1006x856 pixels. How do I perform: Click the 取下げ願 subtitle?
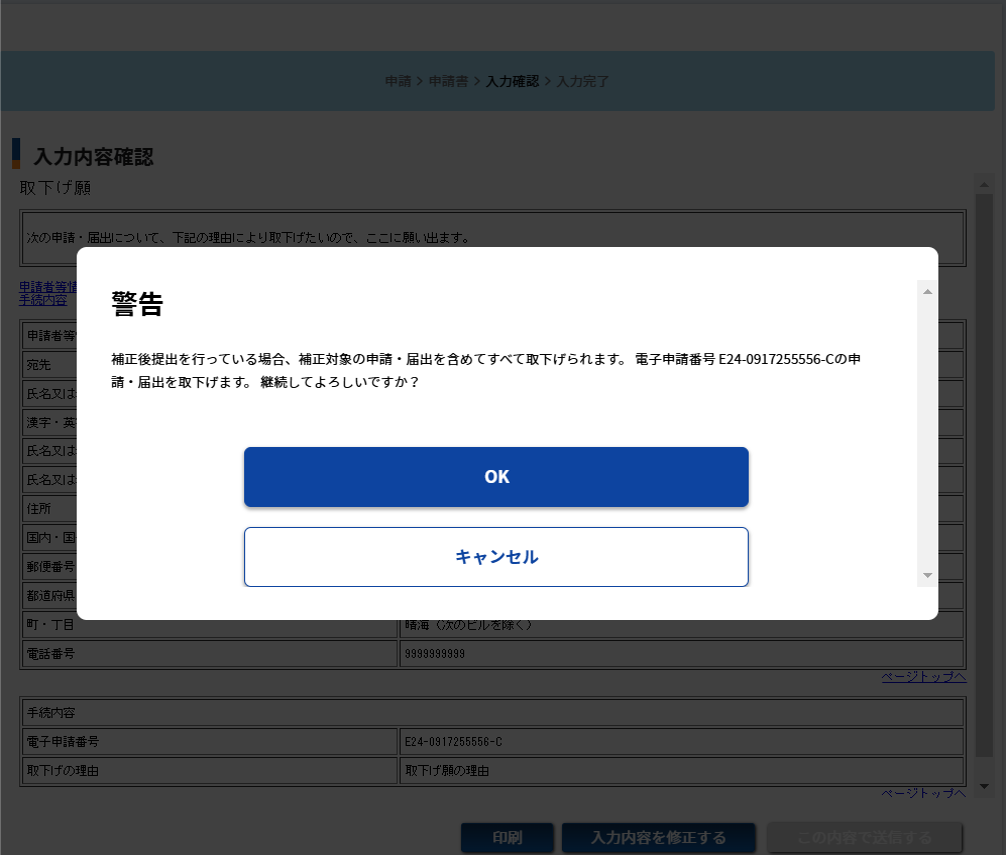(x=55, y=188)
